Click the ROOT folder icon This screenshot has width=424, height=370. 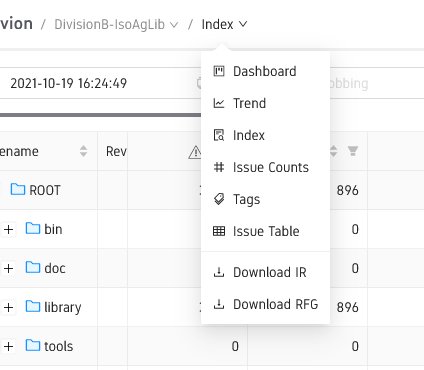tap(18, 189)
